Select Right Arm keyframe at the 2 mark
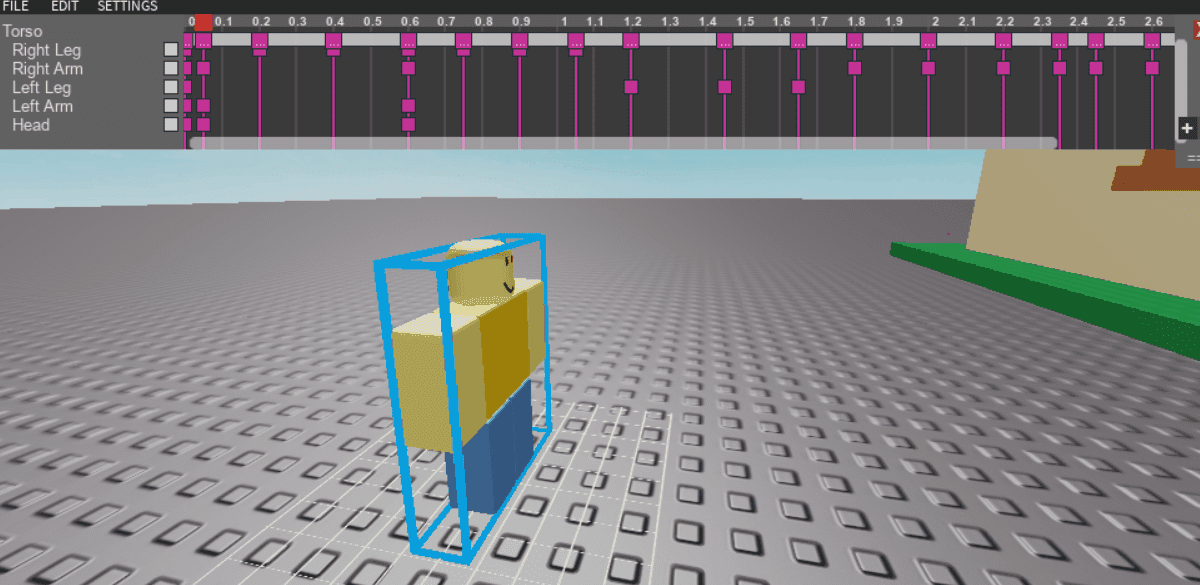1200x585 pixels. [928, 68]
